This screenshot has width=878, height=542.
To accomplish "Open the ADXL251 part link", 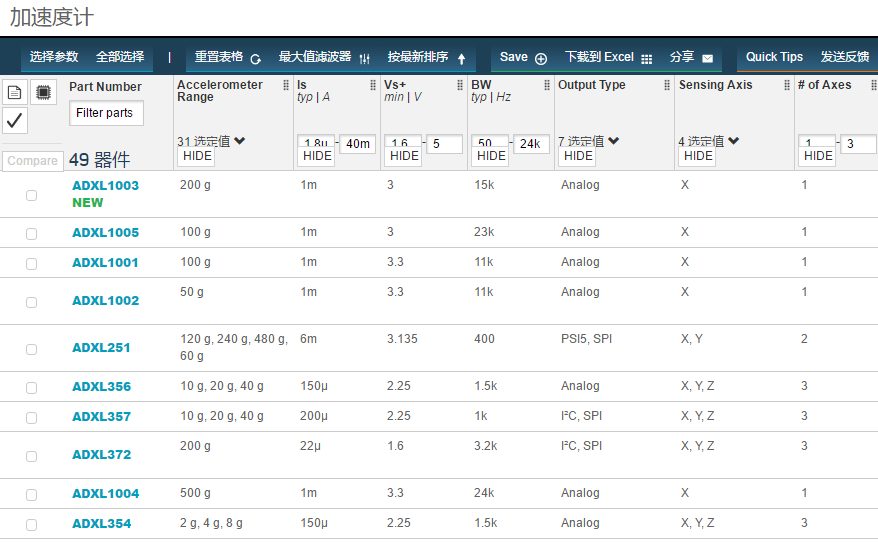I will tap(101, 348).
